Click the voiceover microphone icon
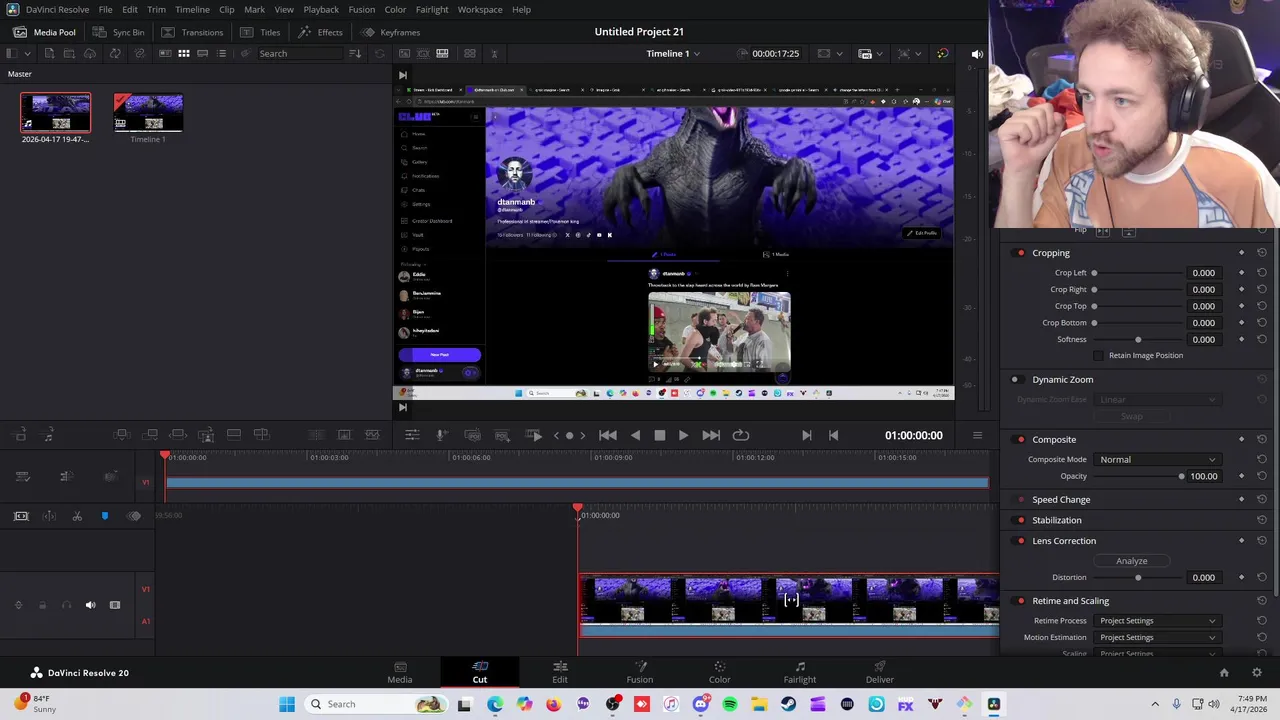 (441, 435)
